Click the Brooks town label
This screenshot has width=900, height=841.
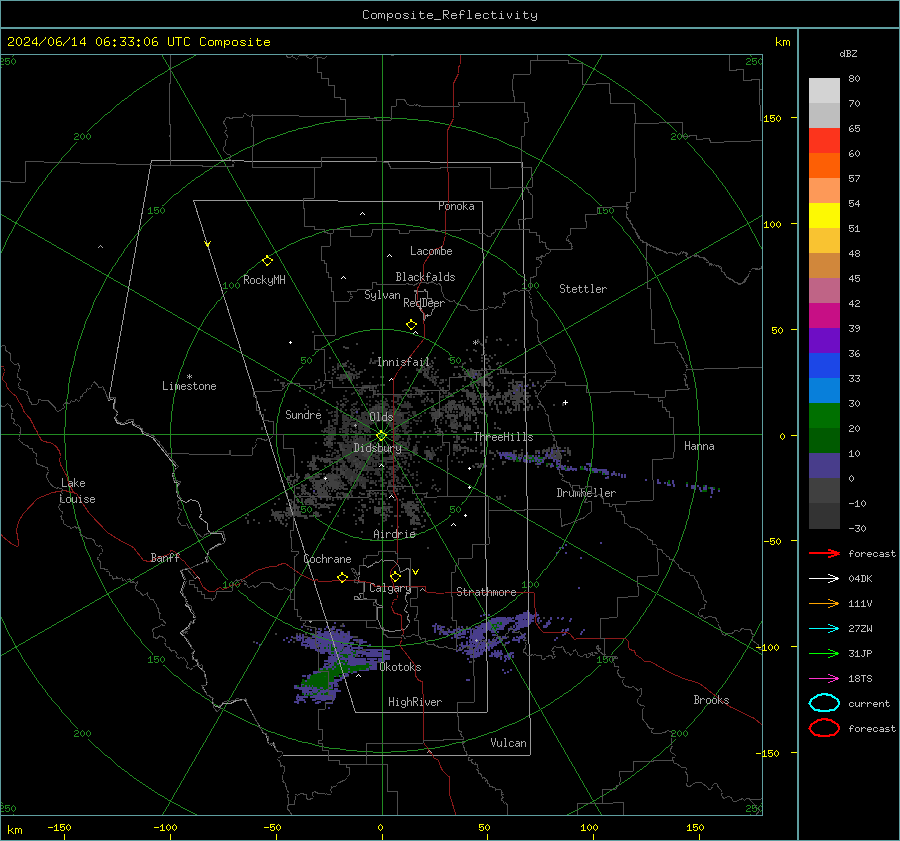(711, 700)
